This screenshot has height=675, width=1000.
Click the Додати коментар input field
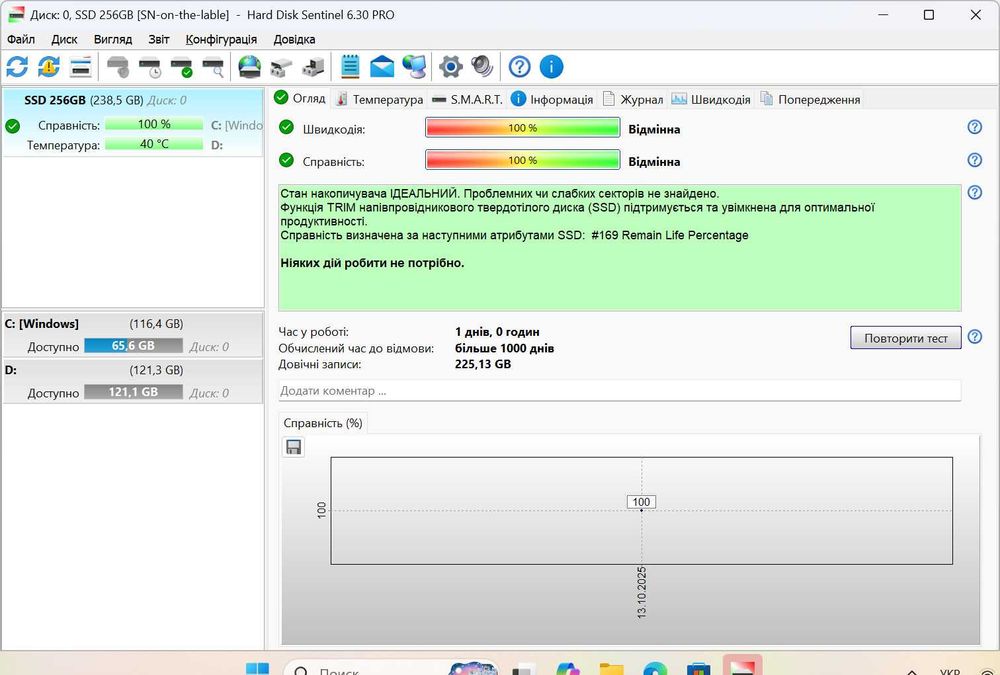pyautogui.click(x=619, y=390)
